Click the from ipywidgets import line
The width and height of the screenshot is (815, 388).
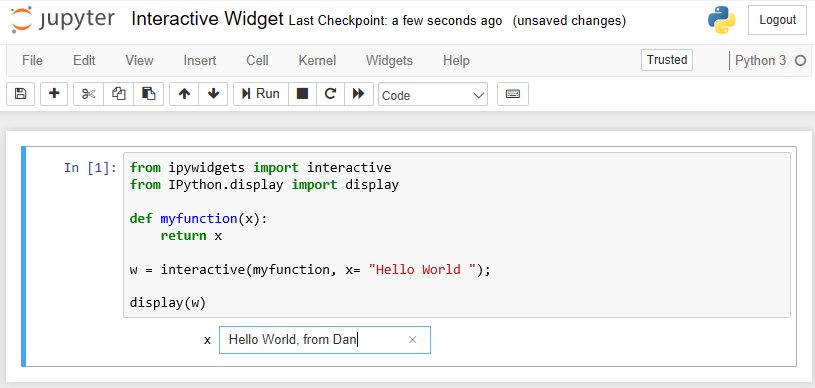pyautogui.click(x=260, y=167)
